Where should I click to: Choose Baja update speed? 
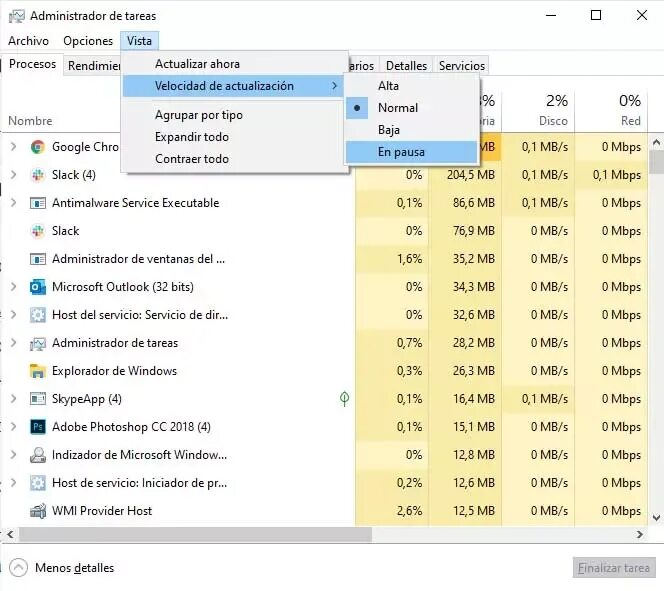411,130
